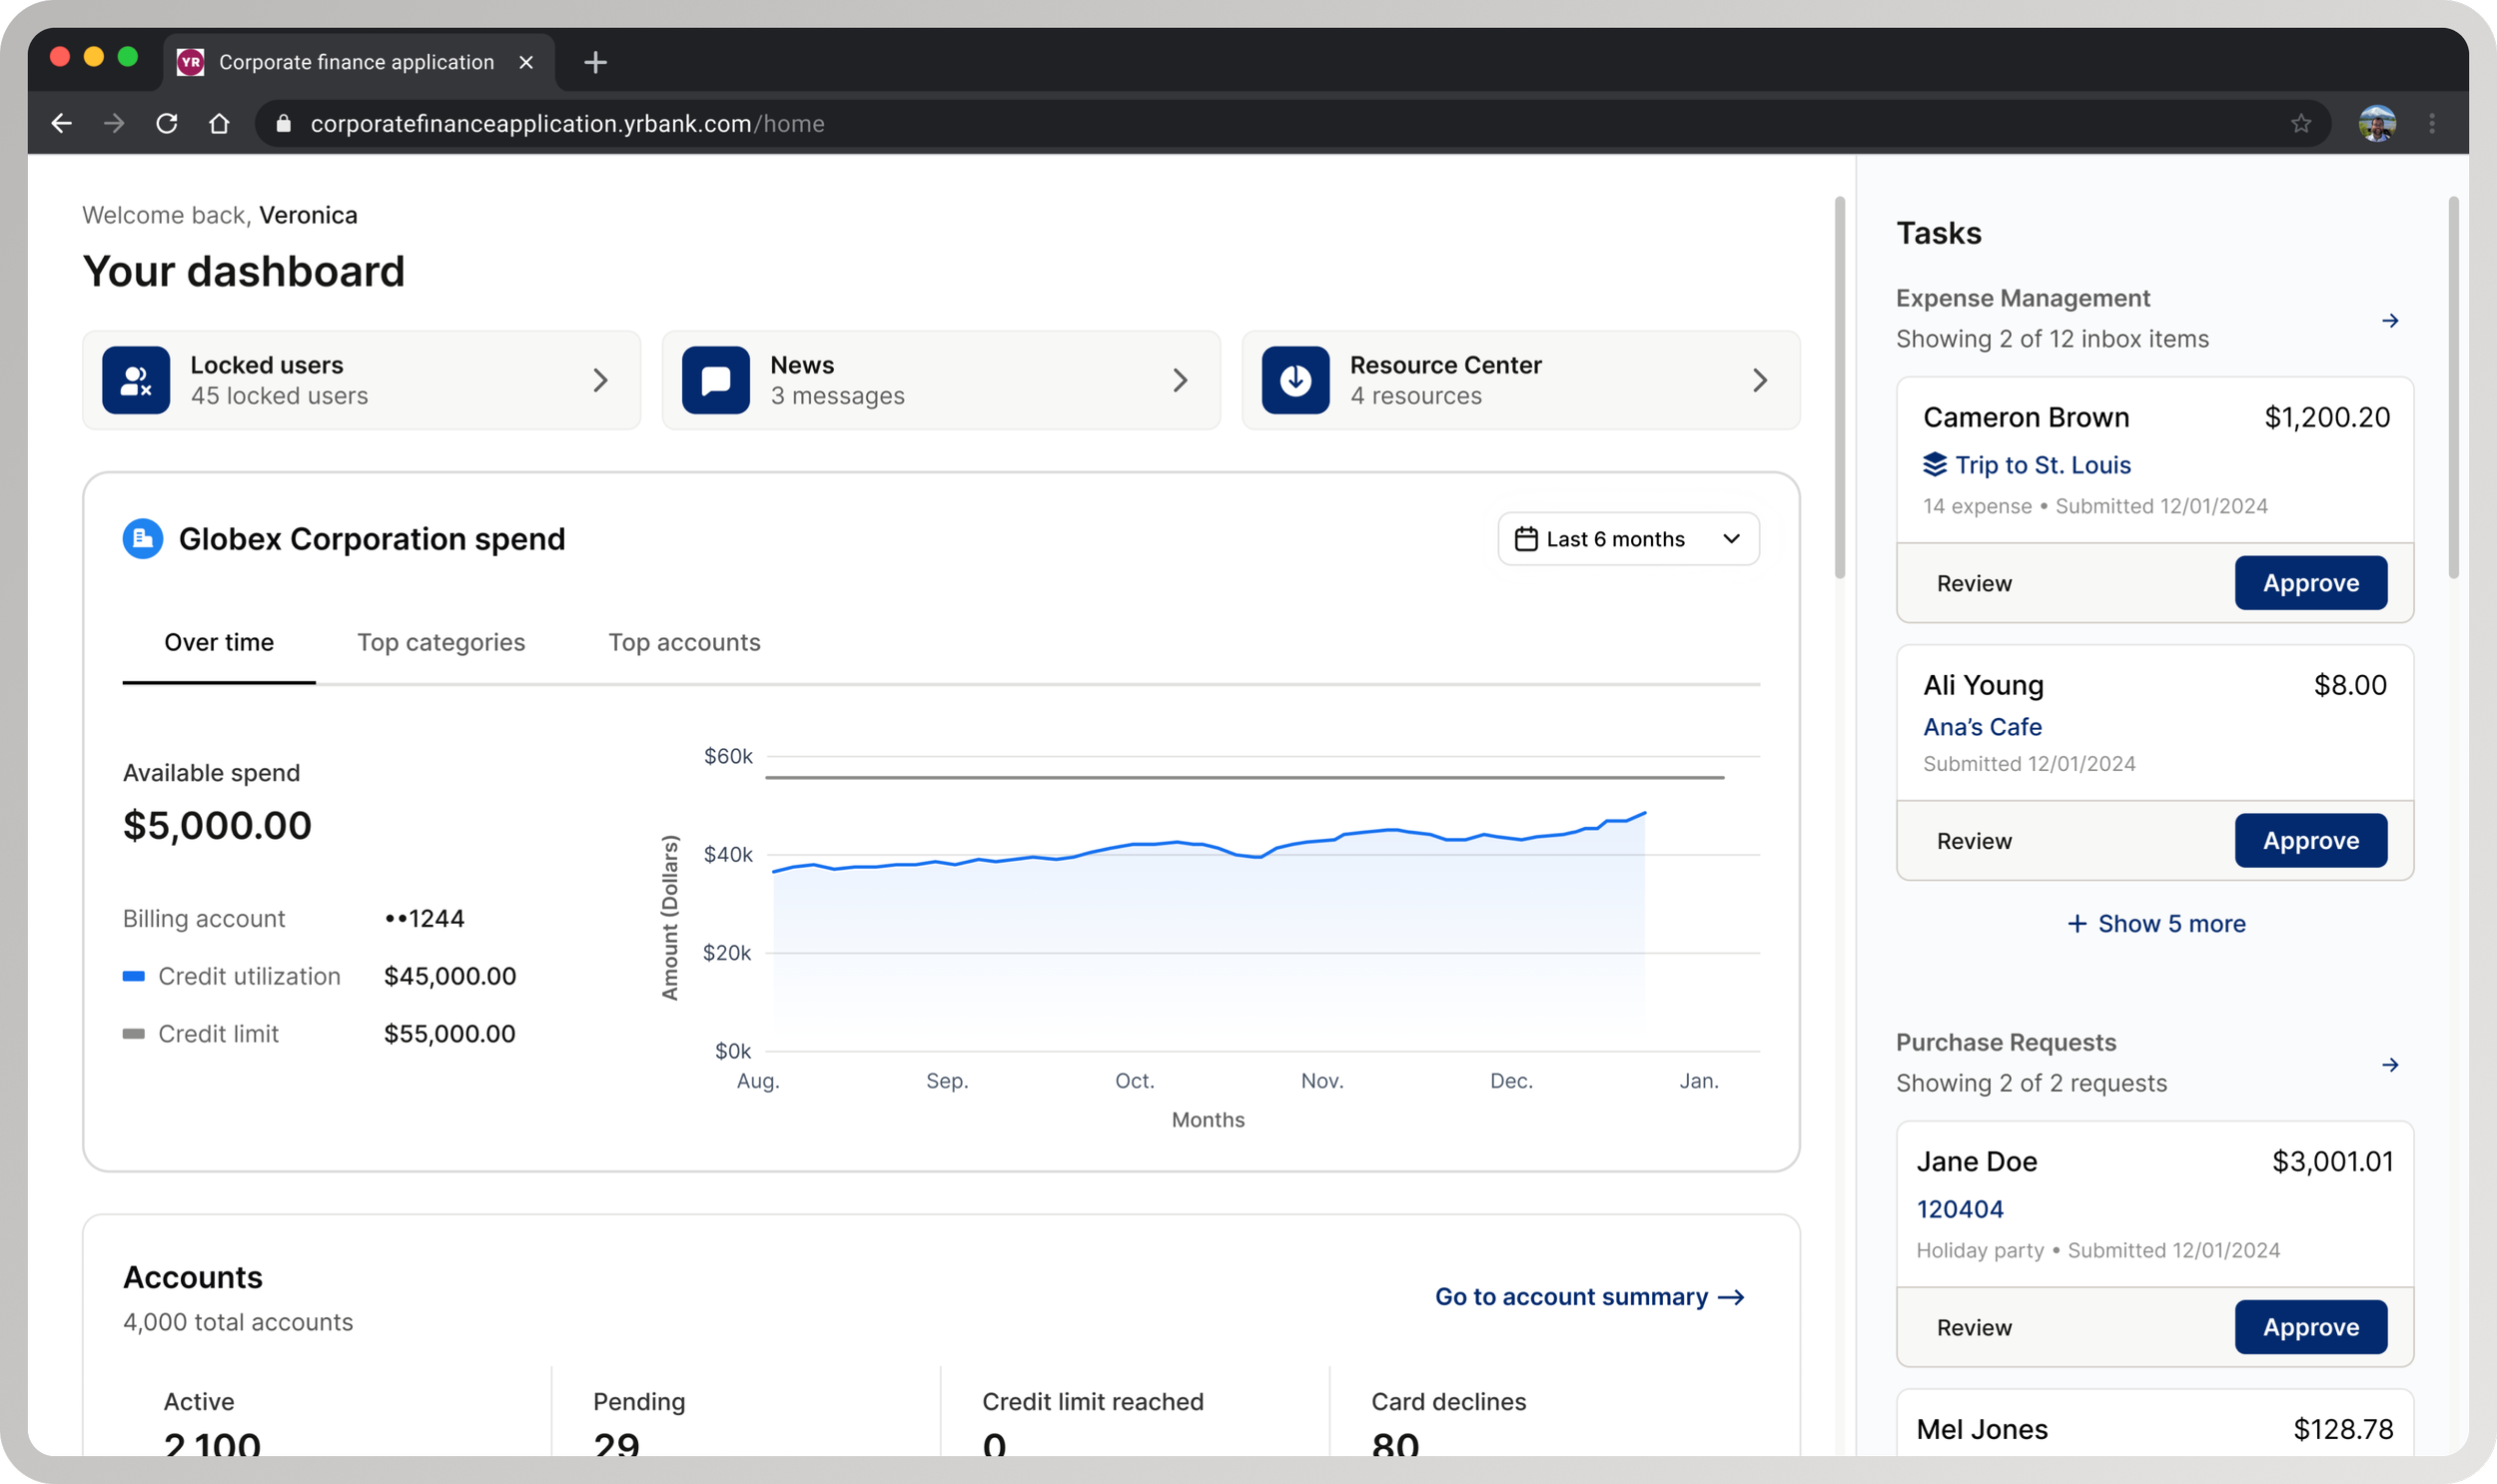The width and height of the screenshot is (2497, 1484).
Task: Click the News message icon
Action: pyautogui.click(x=715, y=380)
